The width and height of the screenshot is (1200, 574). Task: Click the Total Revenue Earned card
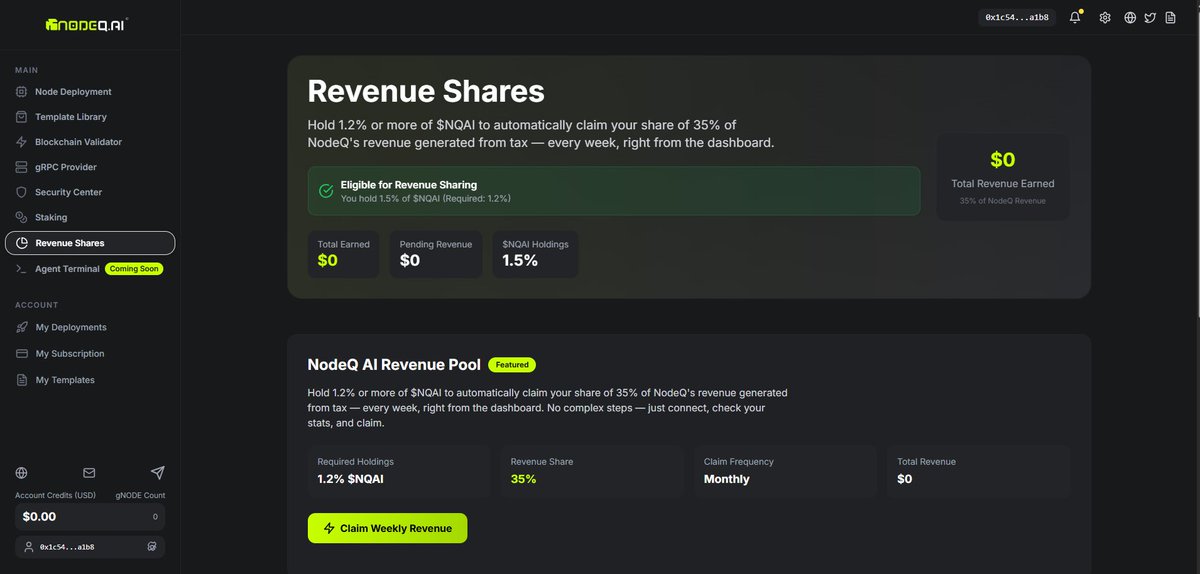point(1002,176)
